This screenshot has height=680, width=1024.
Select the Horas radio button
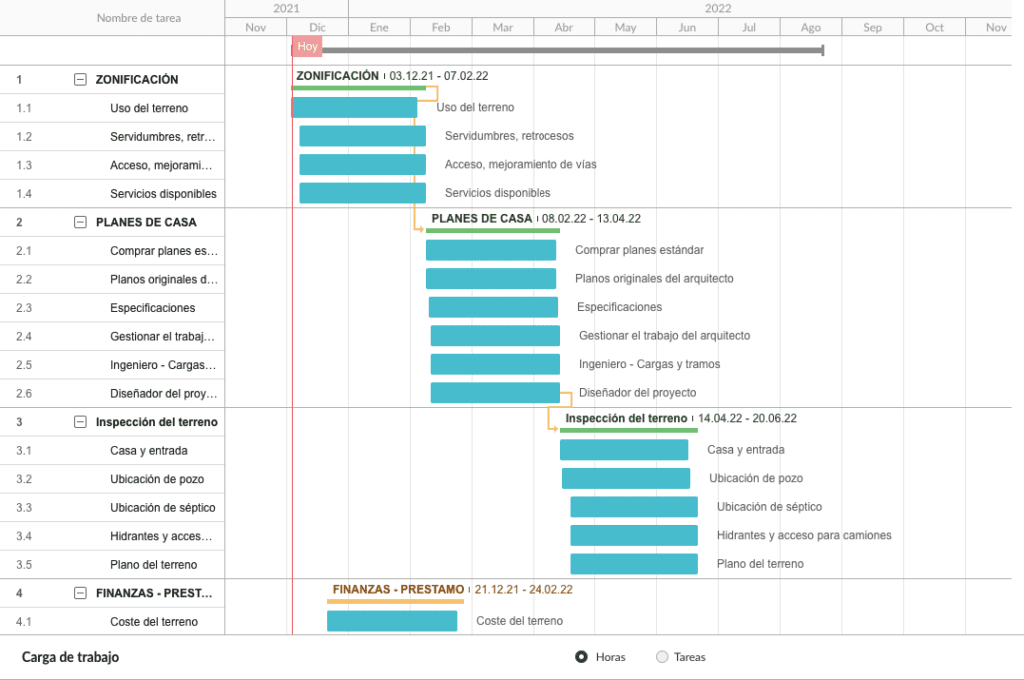click(x=581, y=657)
